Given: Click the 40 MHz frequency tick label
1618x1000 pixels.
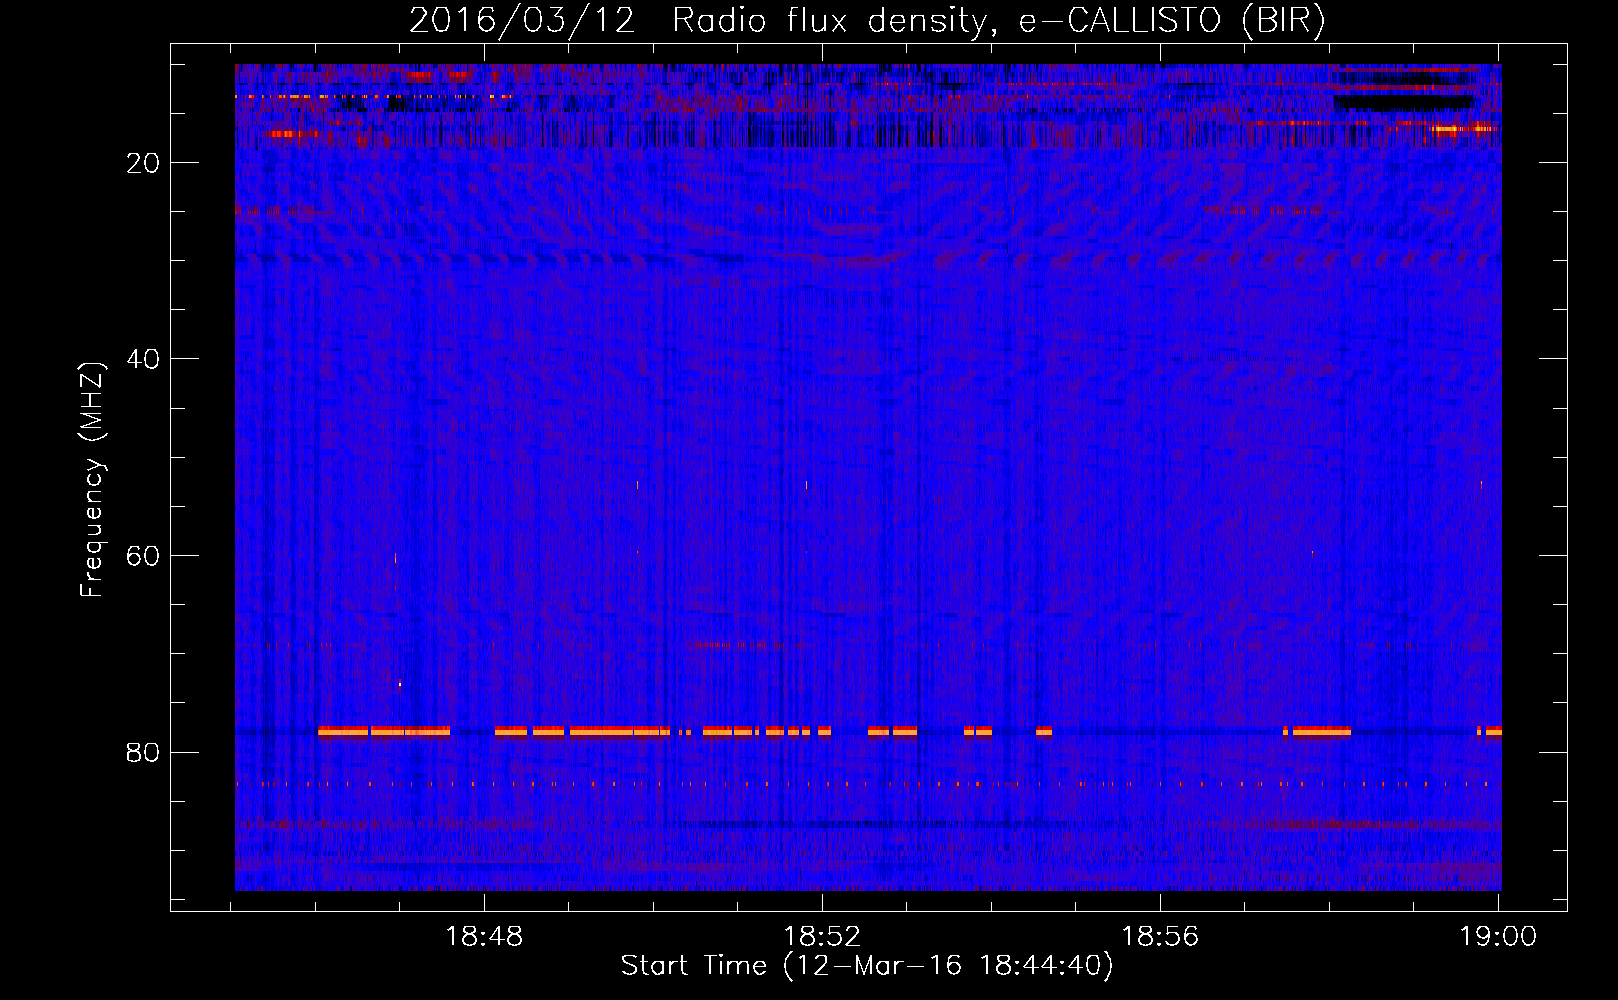Looking at the screenshot, I should click(x=143, y=359).
